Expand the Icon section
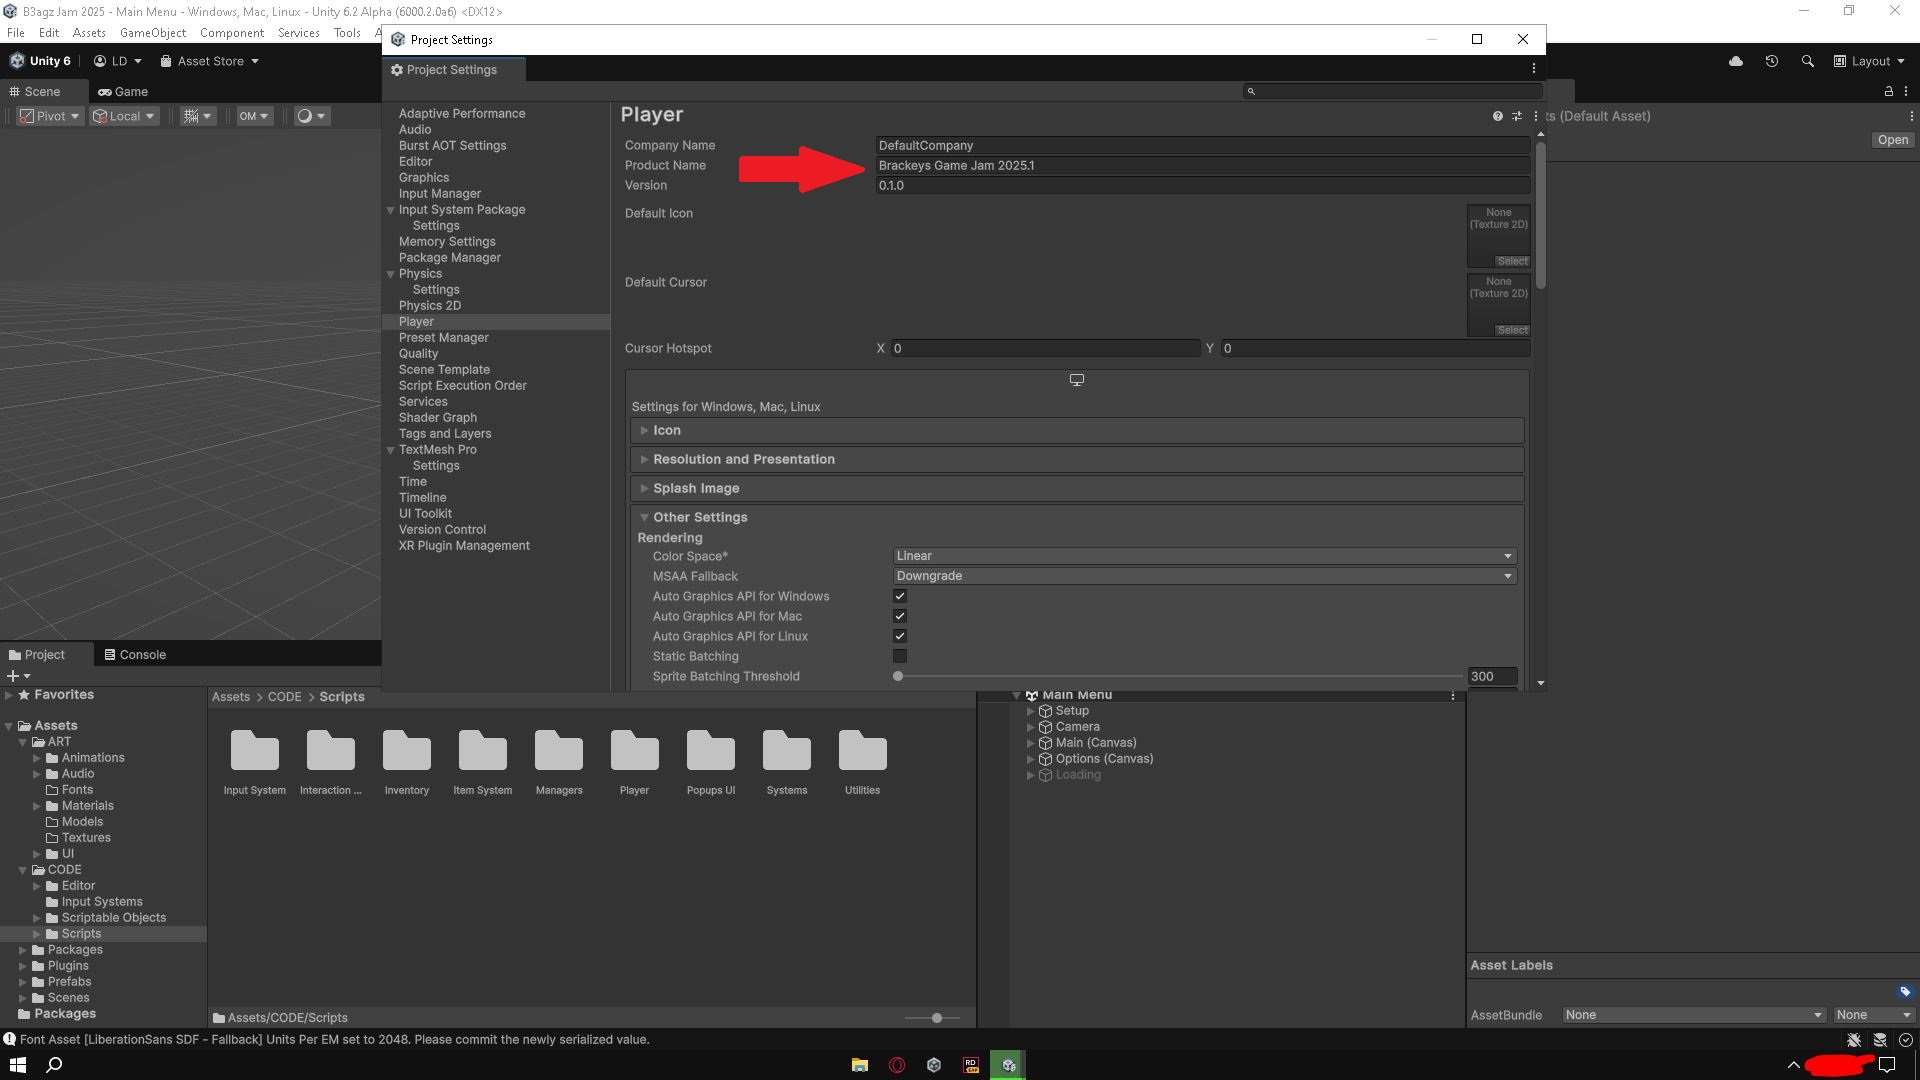The height and width of the screenshot is (1080, 1920). tap(1077, 430)
